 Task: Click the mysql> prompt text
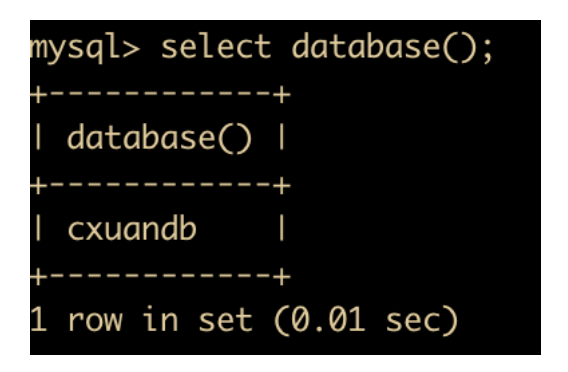tap(85, 48)
